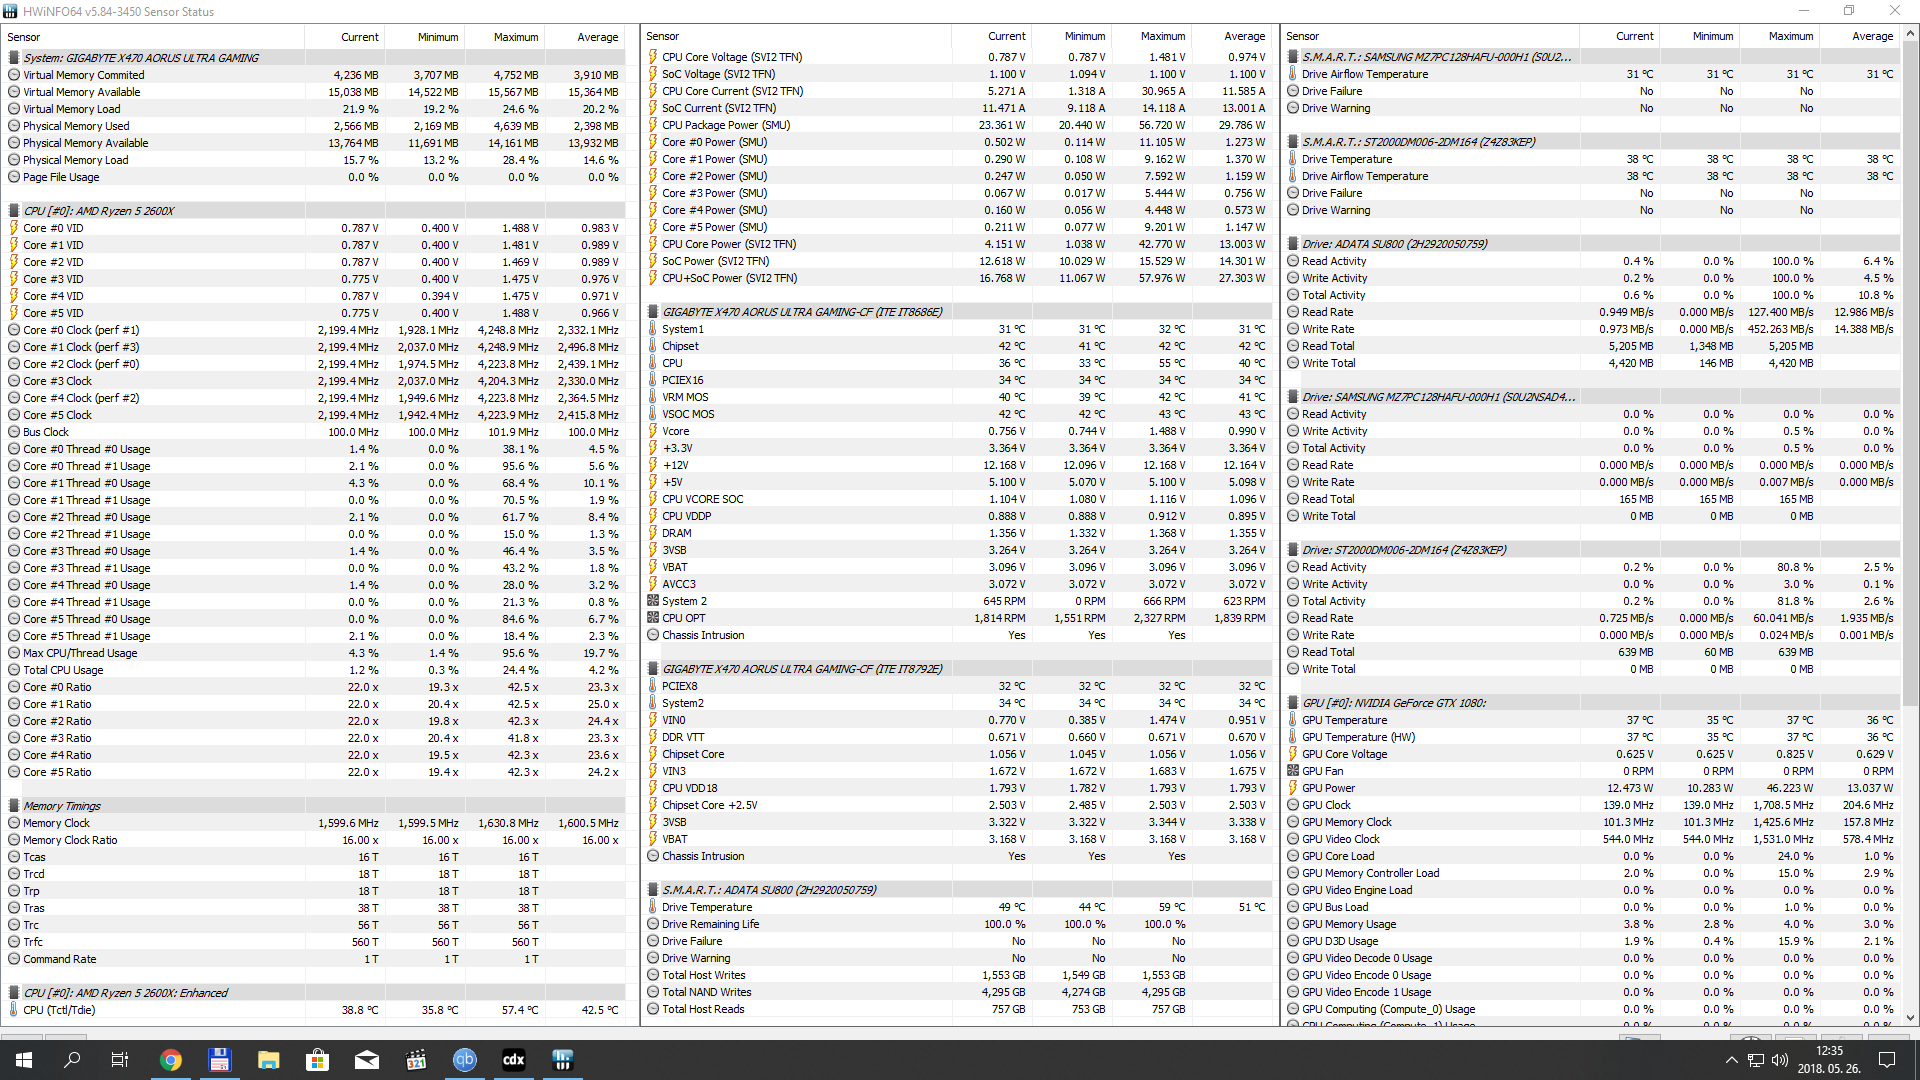Click the power icon beside CPU Package Power (SMU)
This screenshot has height=1080, width=1920.
pos(653,125)
